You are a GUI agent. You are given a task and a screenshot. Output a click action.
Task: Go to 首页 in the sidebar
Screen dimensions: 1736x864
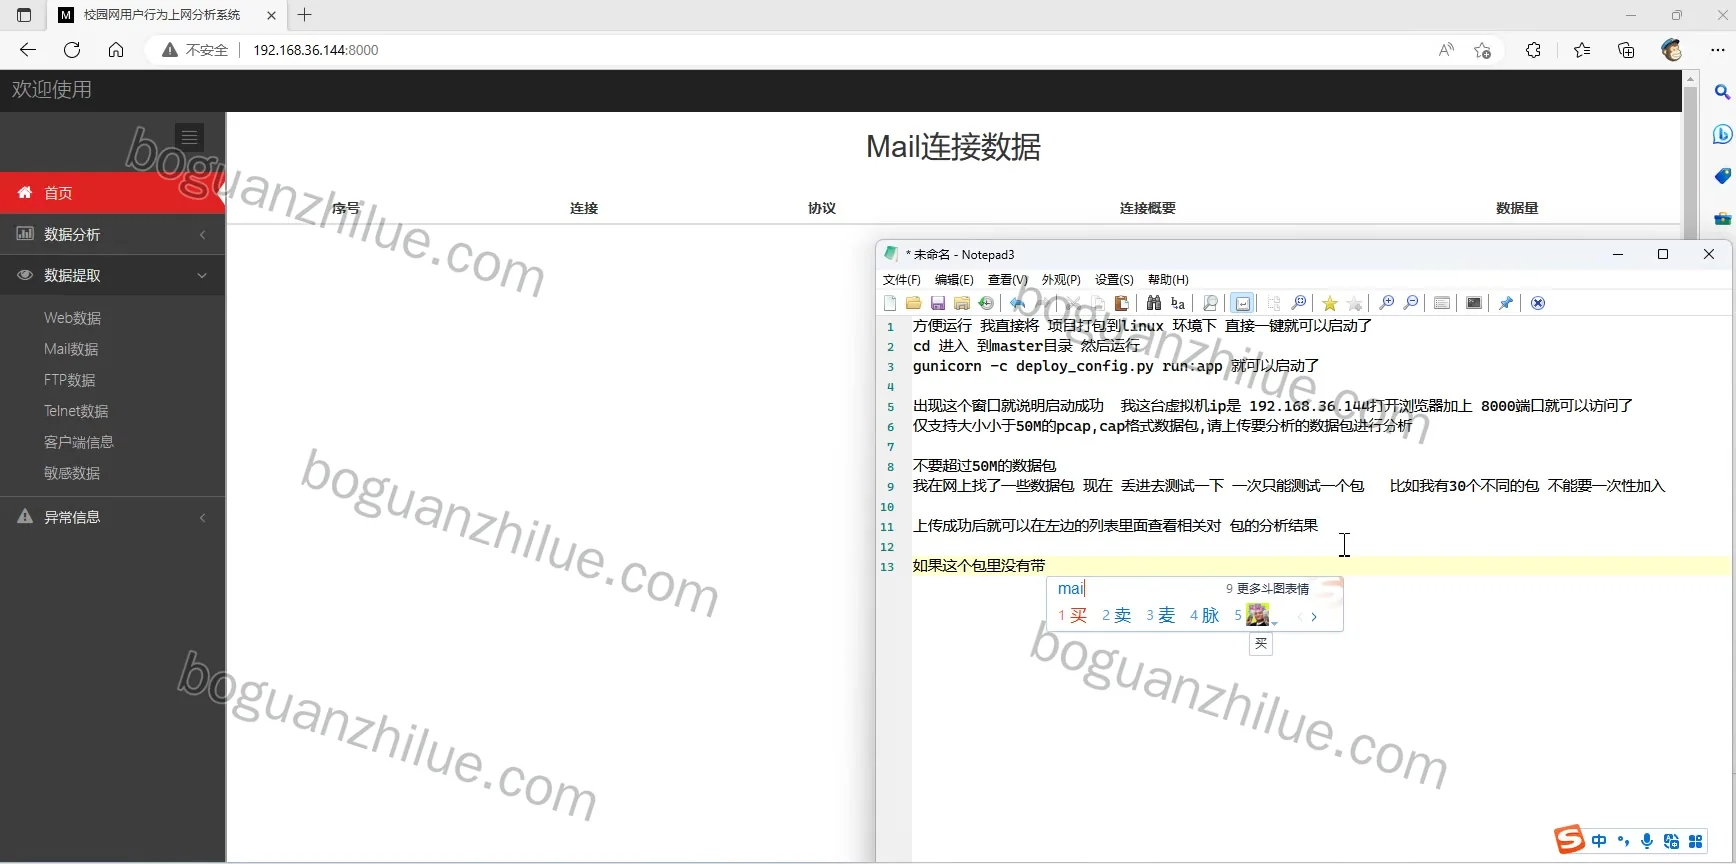[112, 193]
